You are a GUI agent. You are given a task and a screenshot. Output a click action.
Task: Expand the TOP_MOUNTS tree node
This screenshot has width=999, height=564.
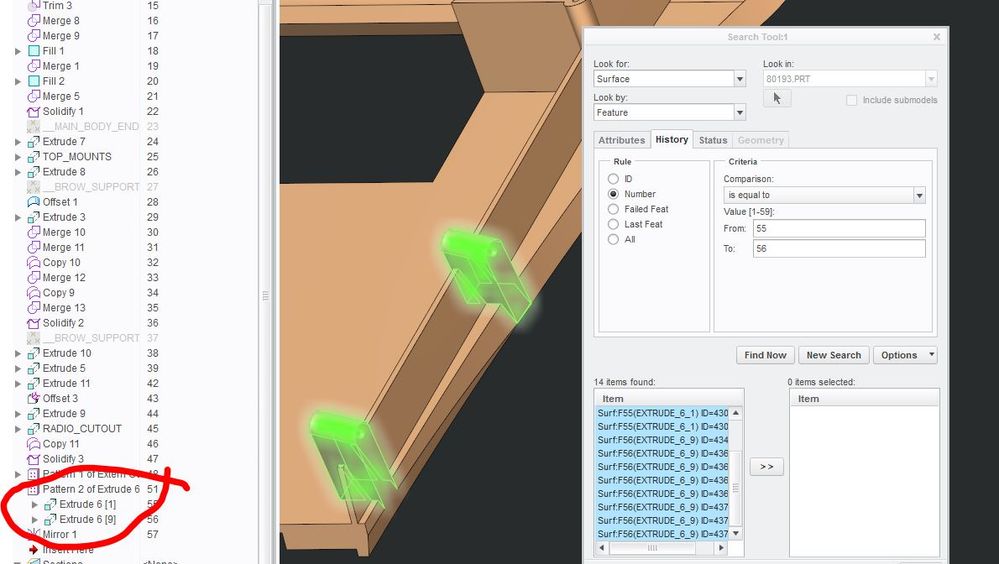click(18, 157)
